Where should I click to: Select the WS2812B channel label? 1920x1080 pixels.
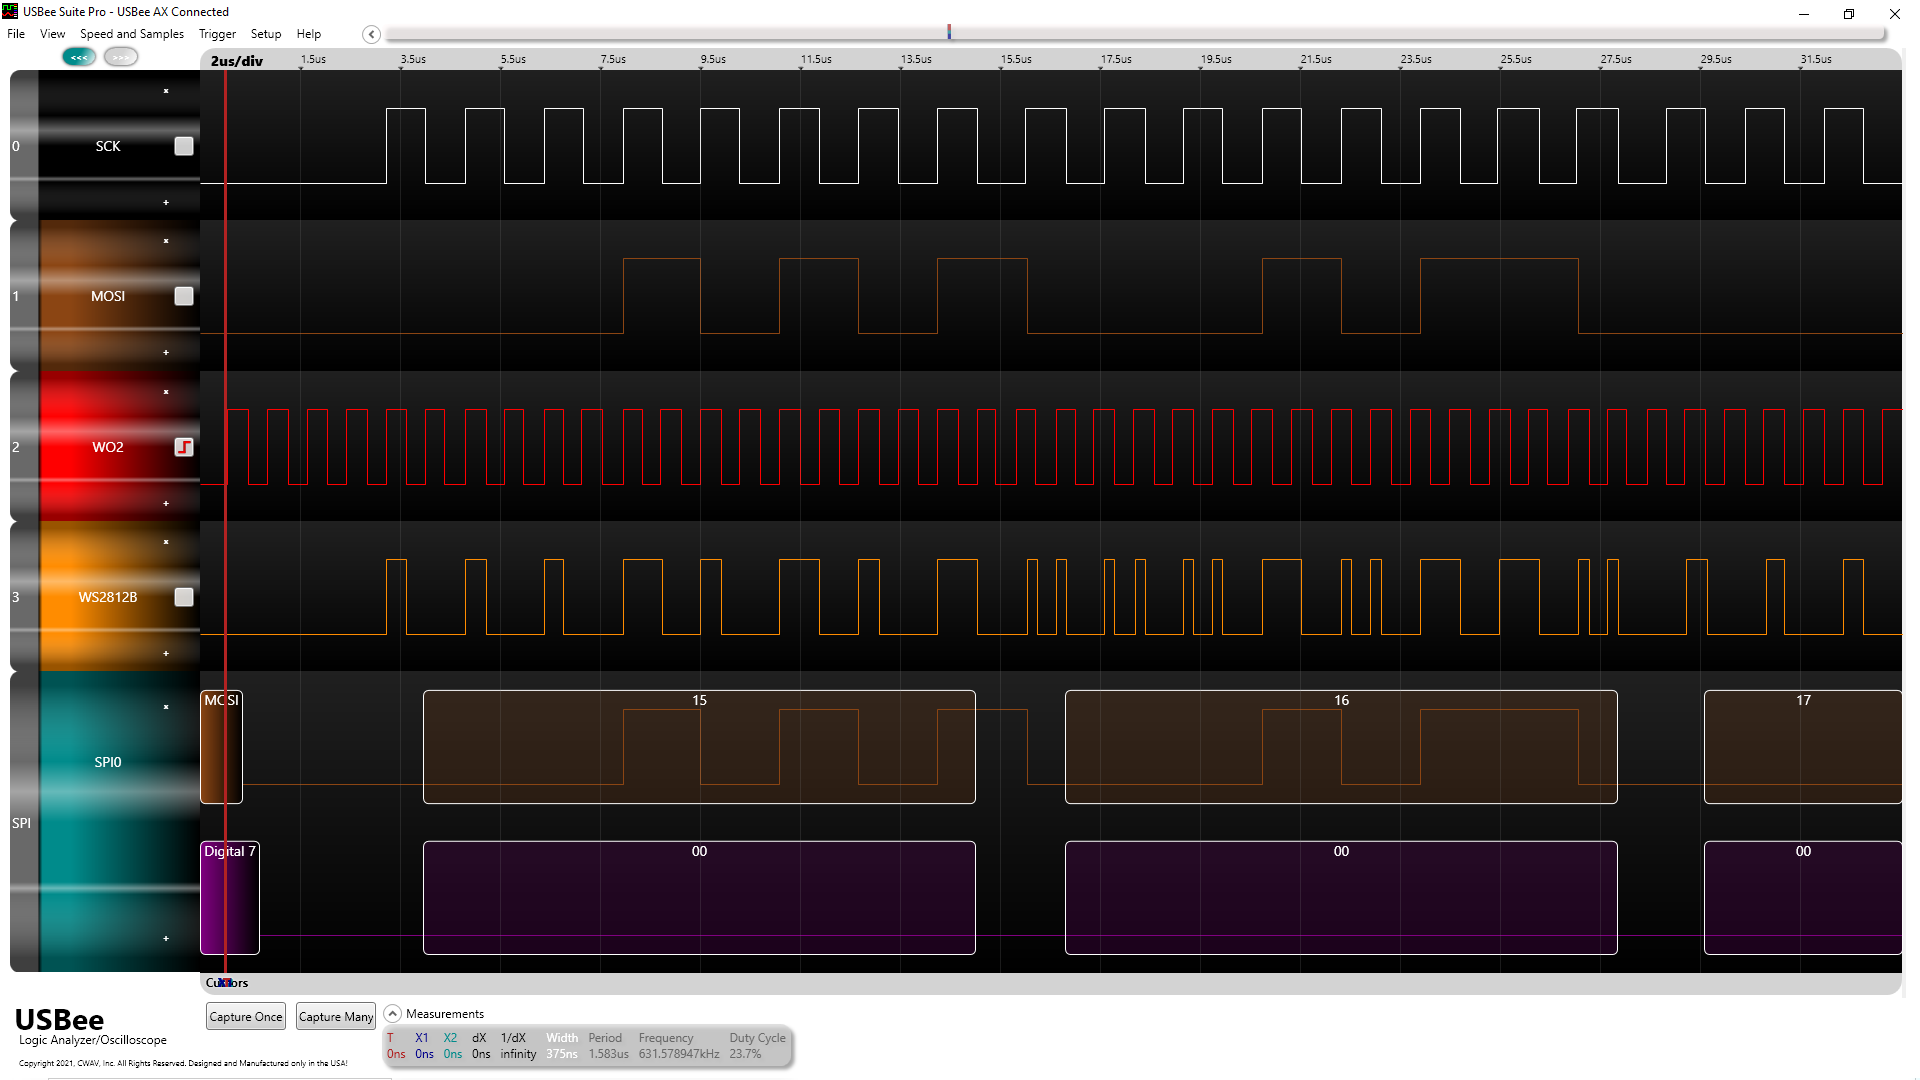tap(108, 597)
